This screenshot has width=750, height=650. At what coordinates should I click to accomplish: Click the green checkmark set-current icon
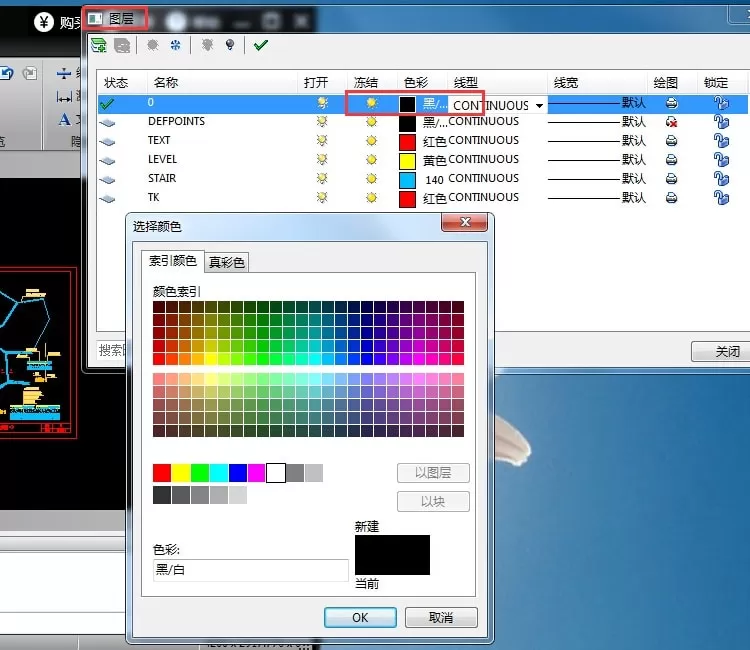point(261,45)
